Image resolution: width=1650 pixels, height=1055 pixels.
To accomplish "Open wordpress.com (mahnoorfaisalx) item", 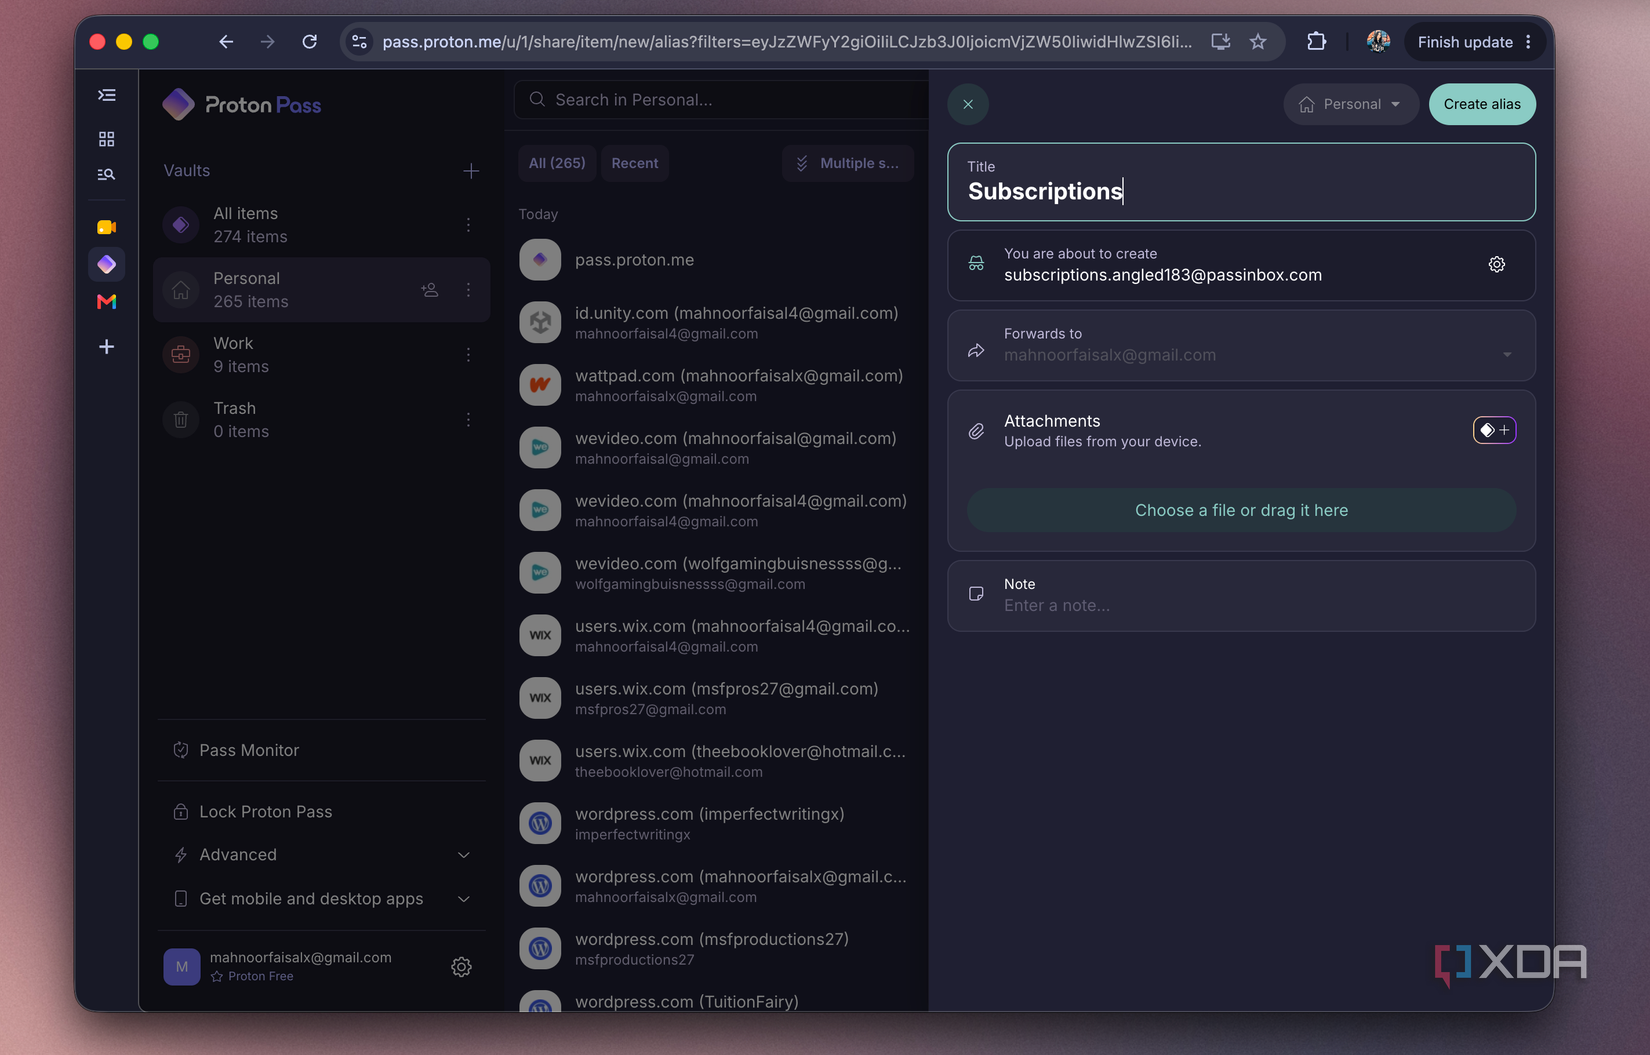I will click(716, 886).
